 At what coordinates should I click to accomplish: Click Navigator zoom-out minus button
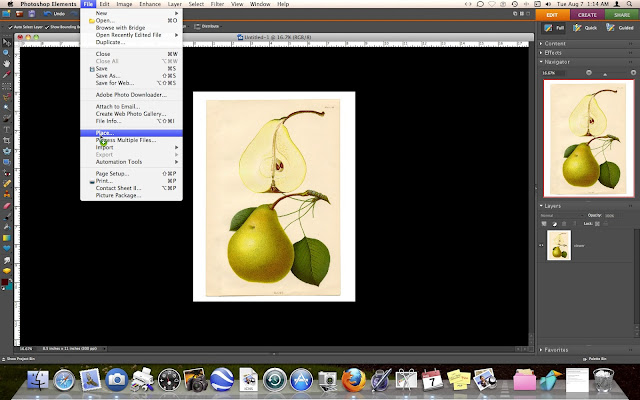[589, 73]
